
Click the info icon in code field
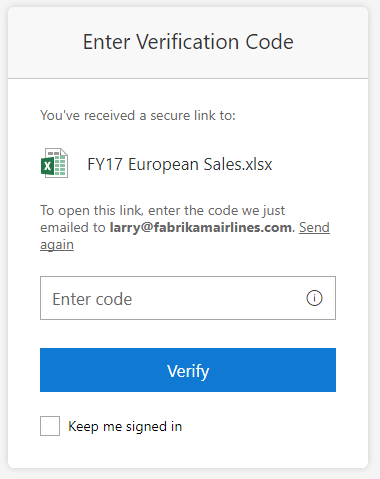coord(314,298)
